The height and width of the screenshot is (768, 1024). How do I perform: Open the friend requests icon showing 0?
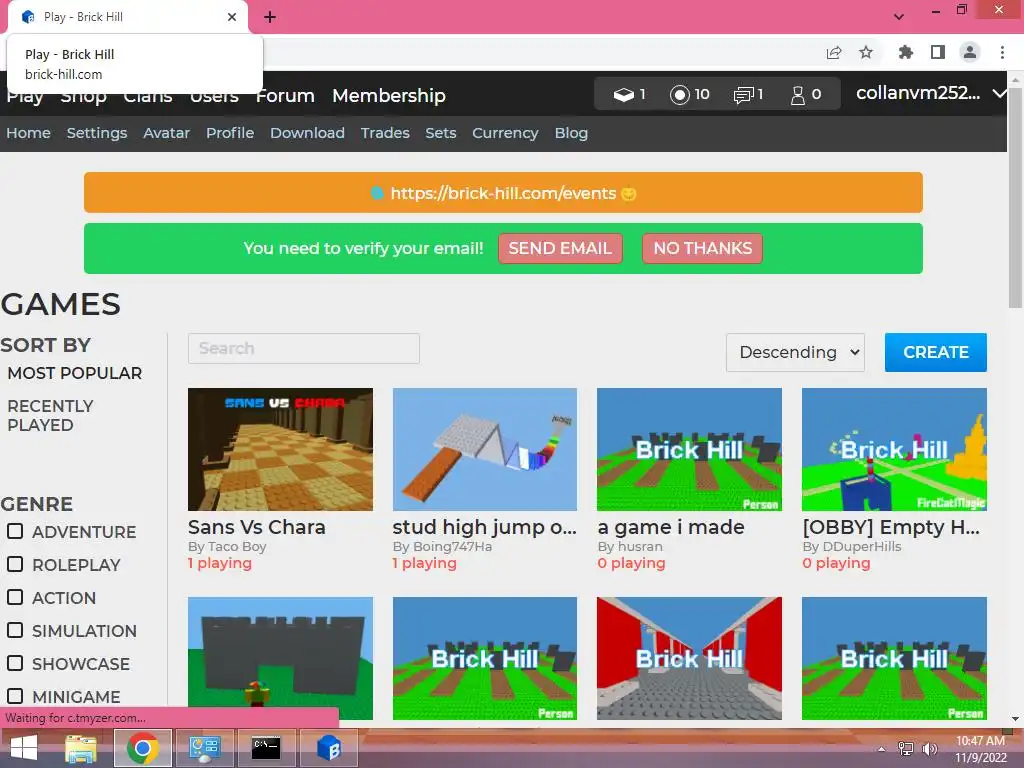[806, 95]
